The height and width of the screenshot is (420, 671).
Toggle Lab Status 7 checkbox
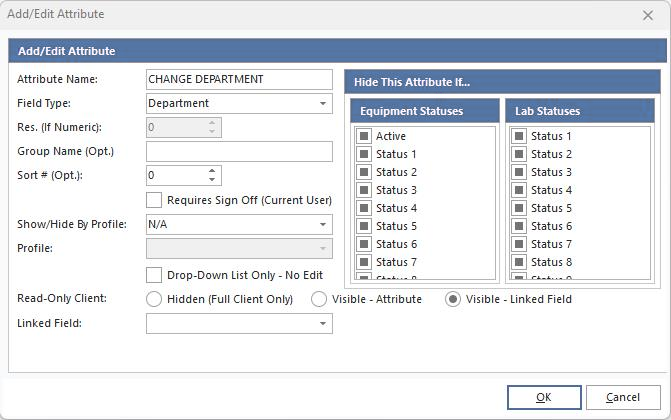click(519, 244)
